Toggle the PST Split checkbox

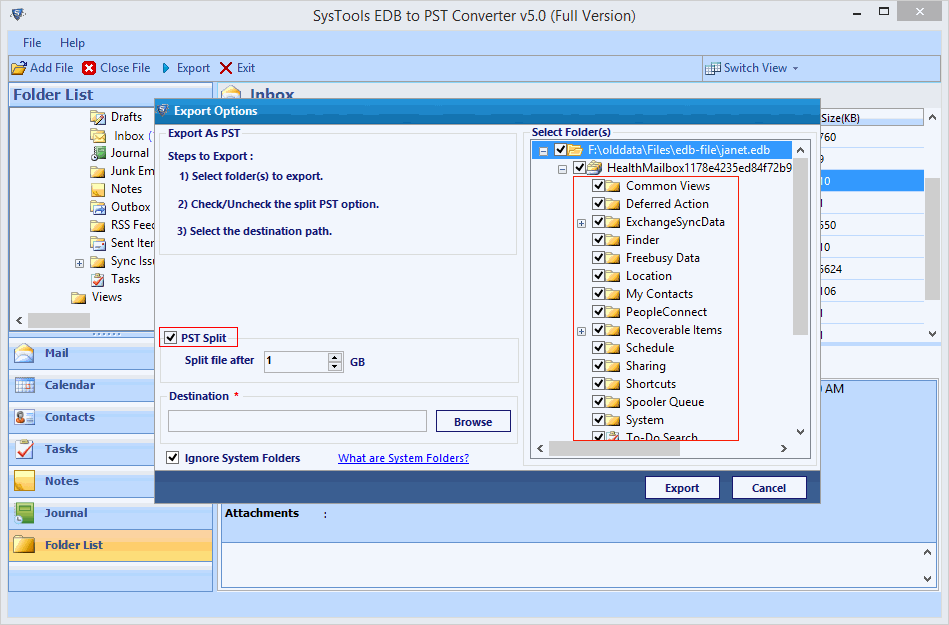coord(171,338)
